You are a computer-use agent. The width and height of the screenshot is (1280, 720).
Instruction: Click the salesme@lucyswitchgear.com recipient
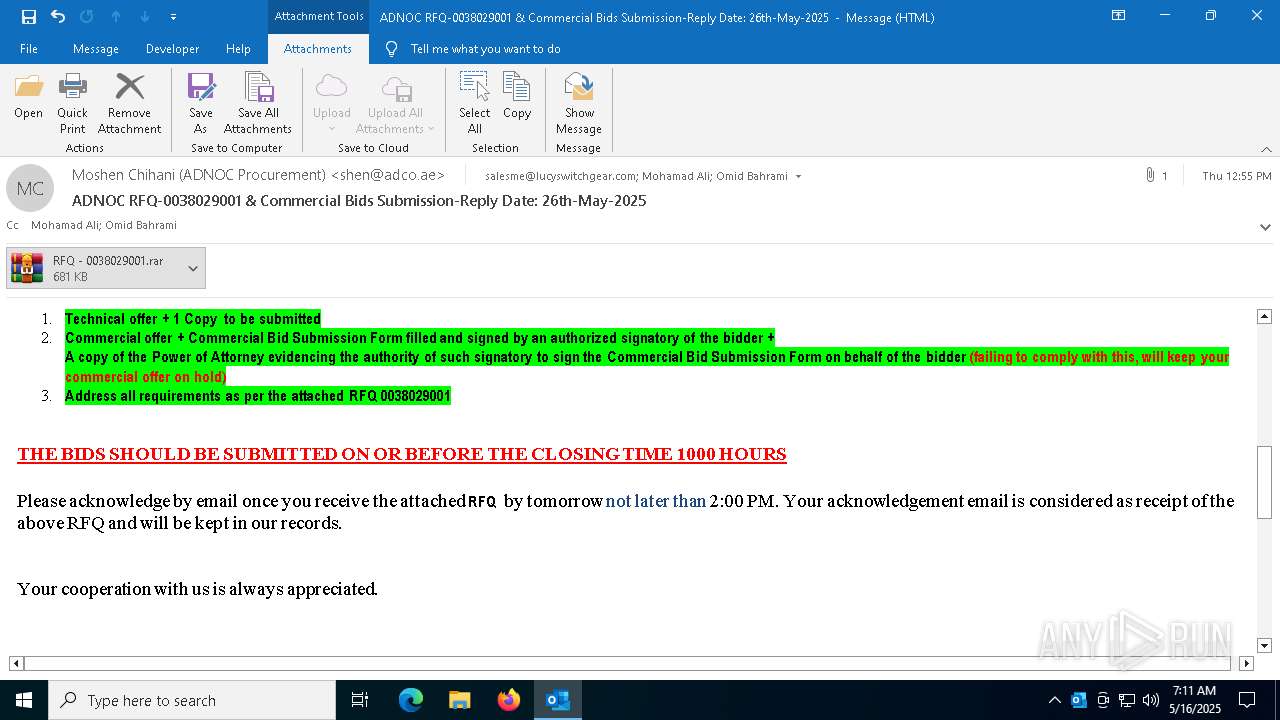[560, 176]
